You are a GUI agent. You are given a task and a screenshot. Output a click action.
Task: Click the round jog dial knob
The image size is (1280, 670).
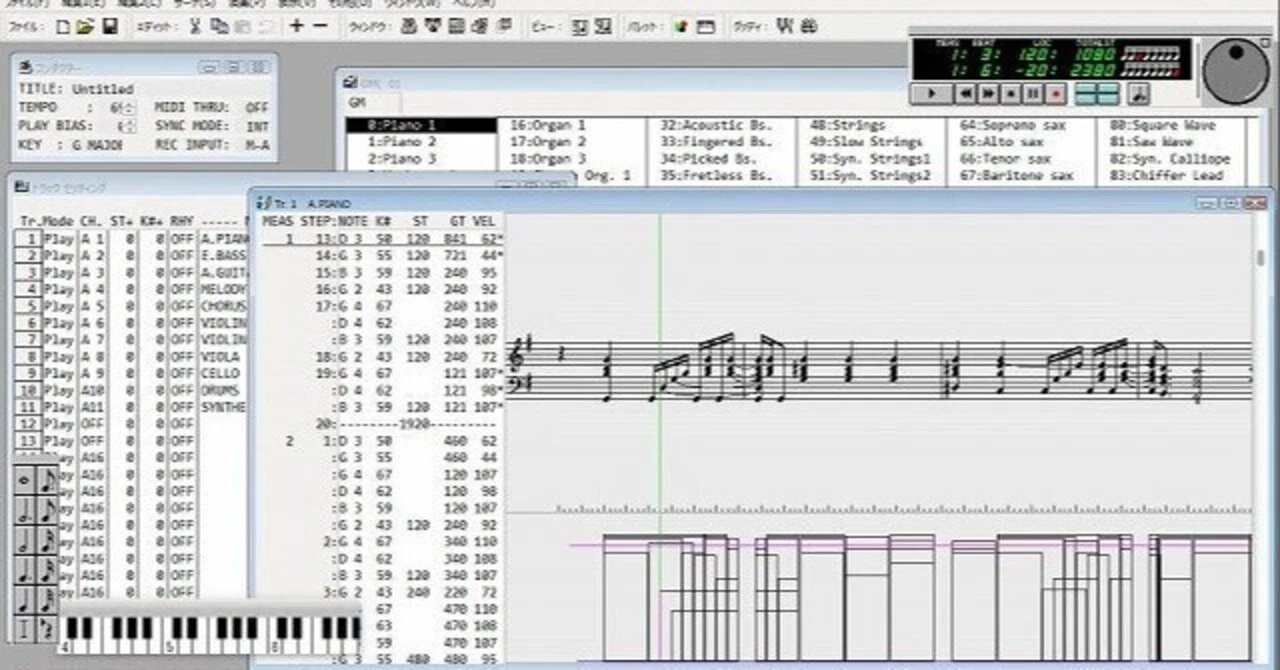1235,71
